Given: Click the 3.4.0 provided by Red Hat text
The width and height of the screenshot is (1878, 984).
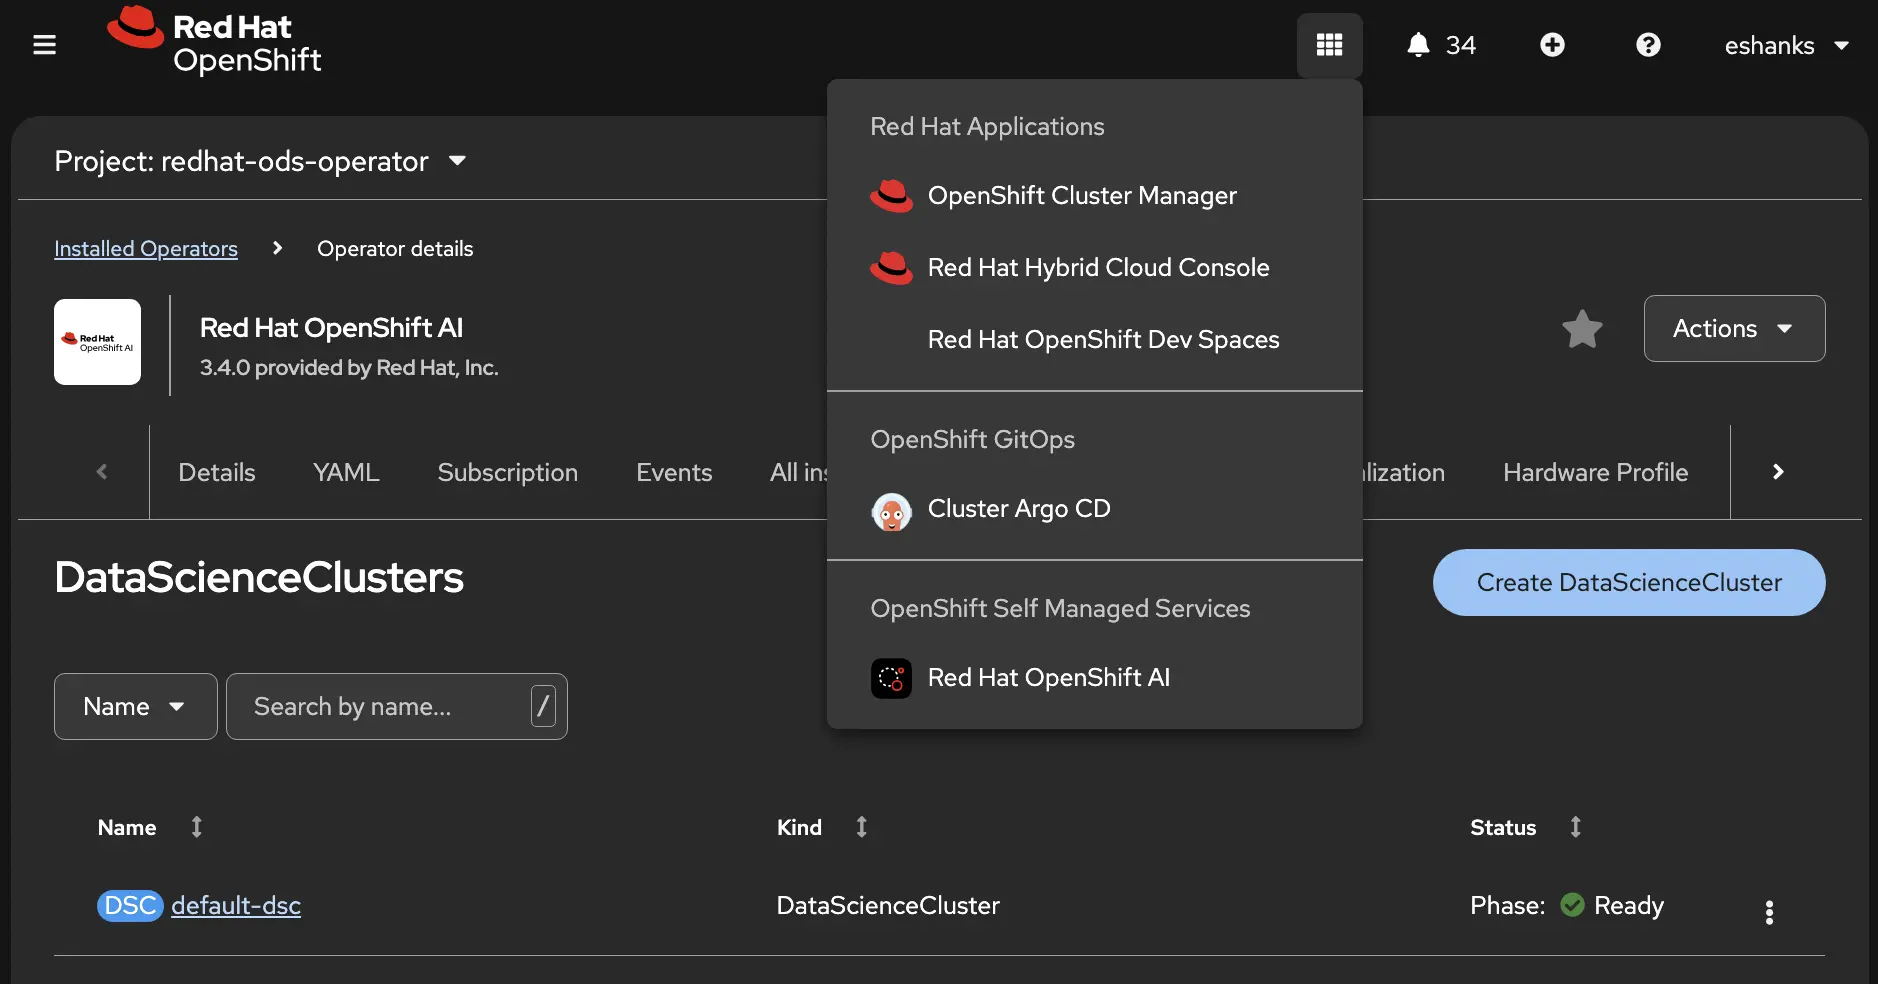Looking at the screenshot, I should (x=349, y=367).
